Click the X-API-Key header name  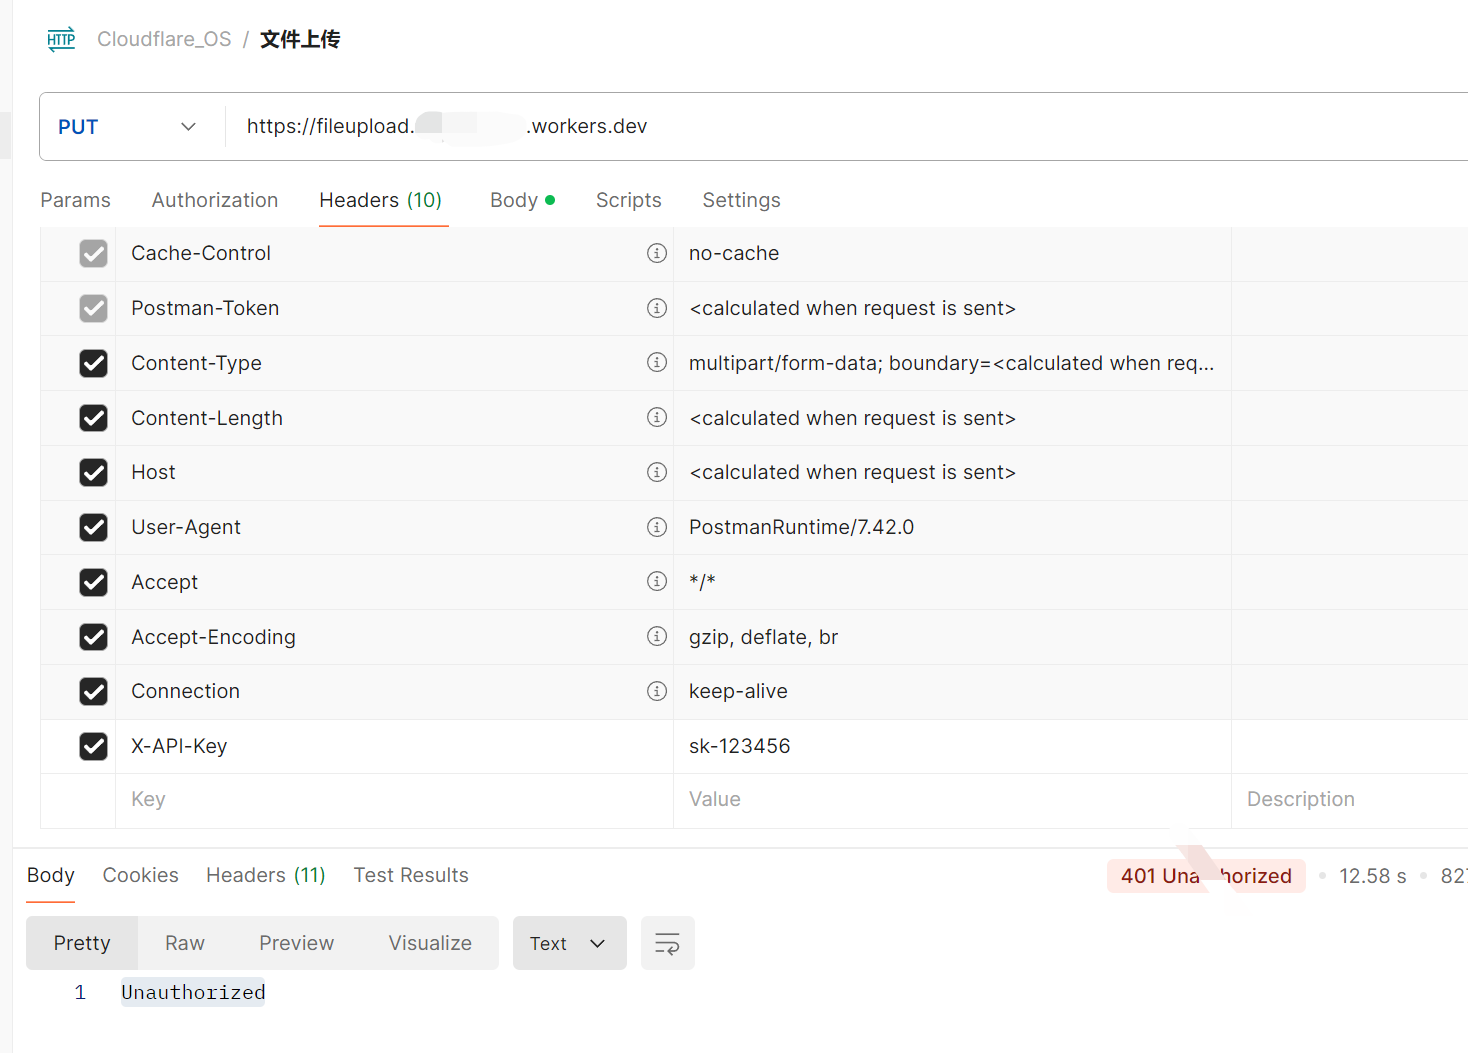[179, 746]
